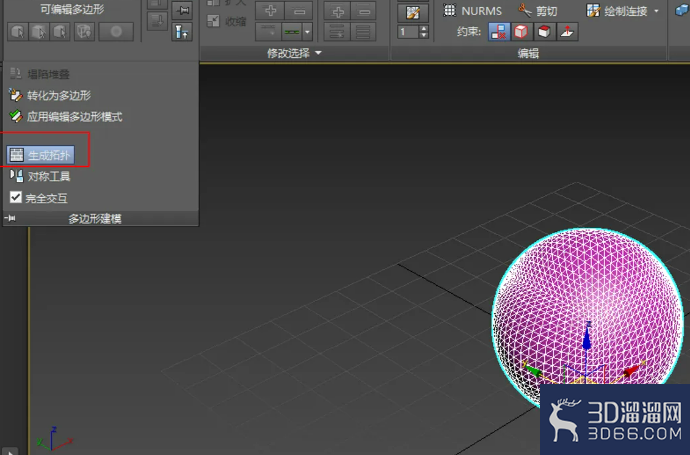Choose 转化为多边形 convert to poly
Image resolution: width=690 pixels, height=455 pixels.
50,95
